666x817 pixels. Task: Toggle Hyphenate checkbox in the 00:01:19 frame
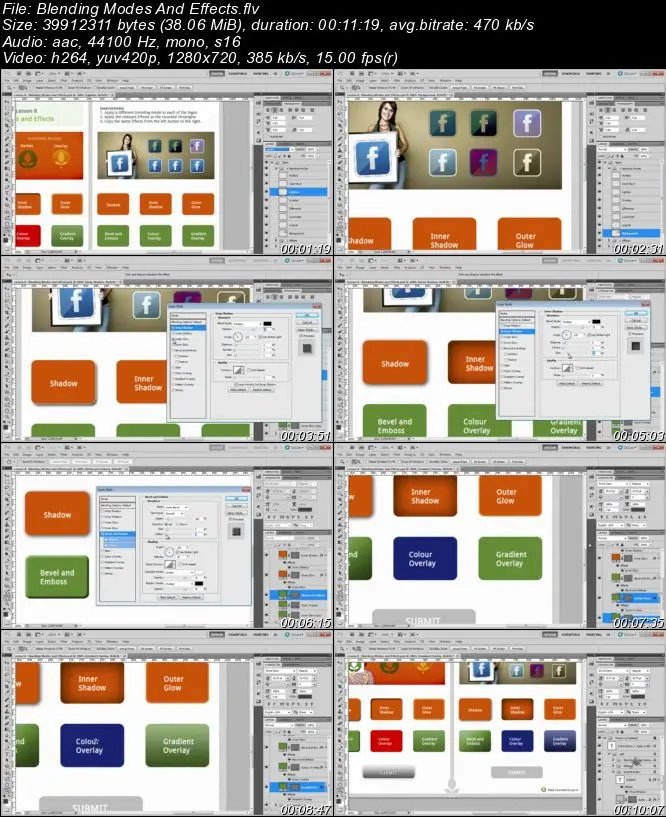pyautogui.click(x=267, y=137)
